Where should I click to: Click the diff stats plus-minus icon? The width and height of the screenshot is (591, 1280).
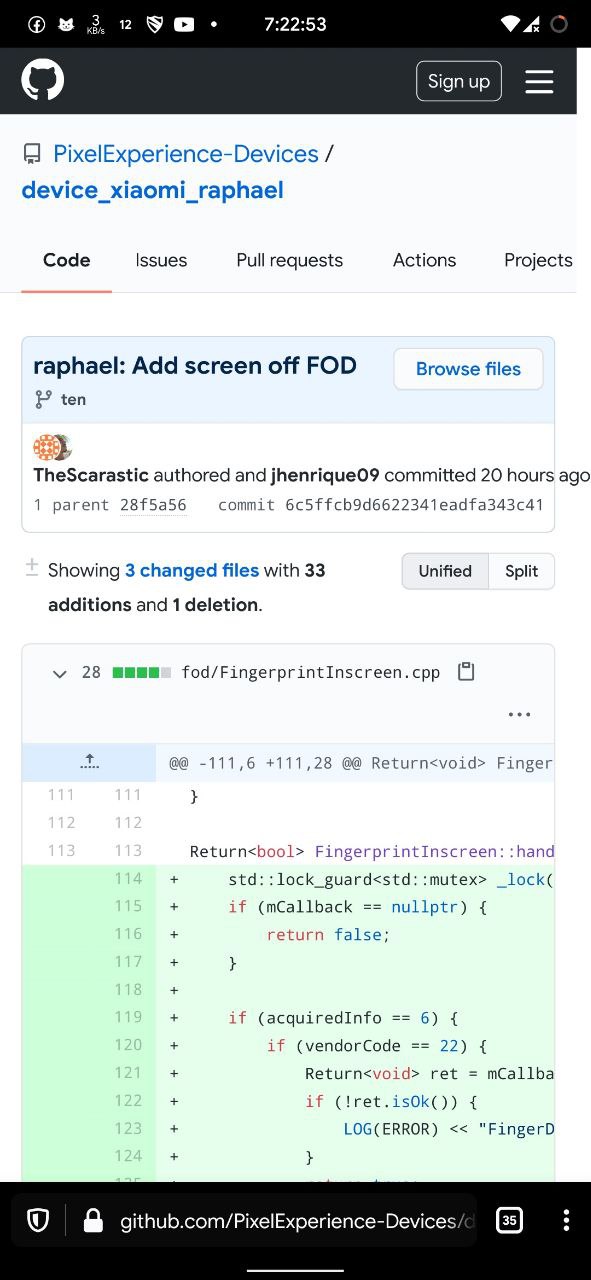(32, 568)
